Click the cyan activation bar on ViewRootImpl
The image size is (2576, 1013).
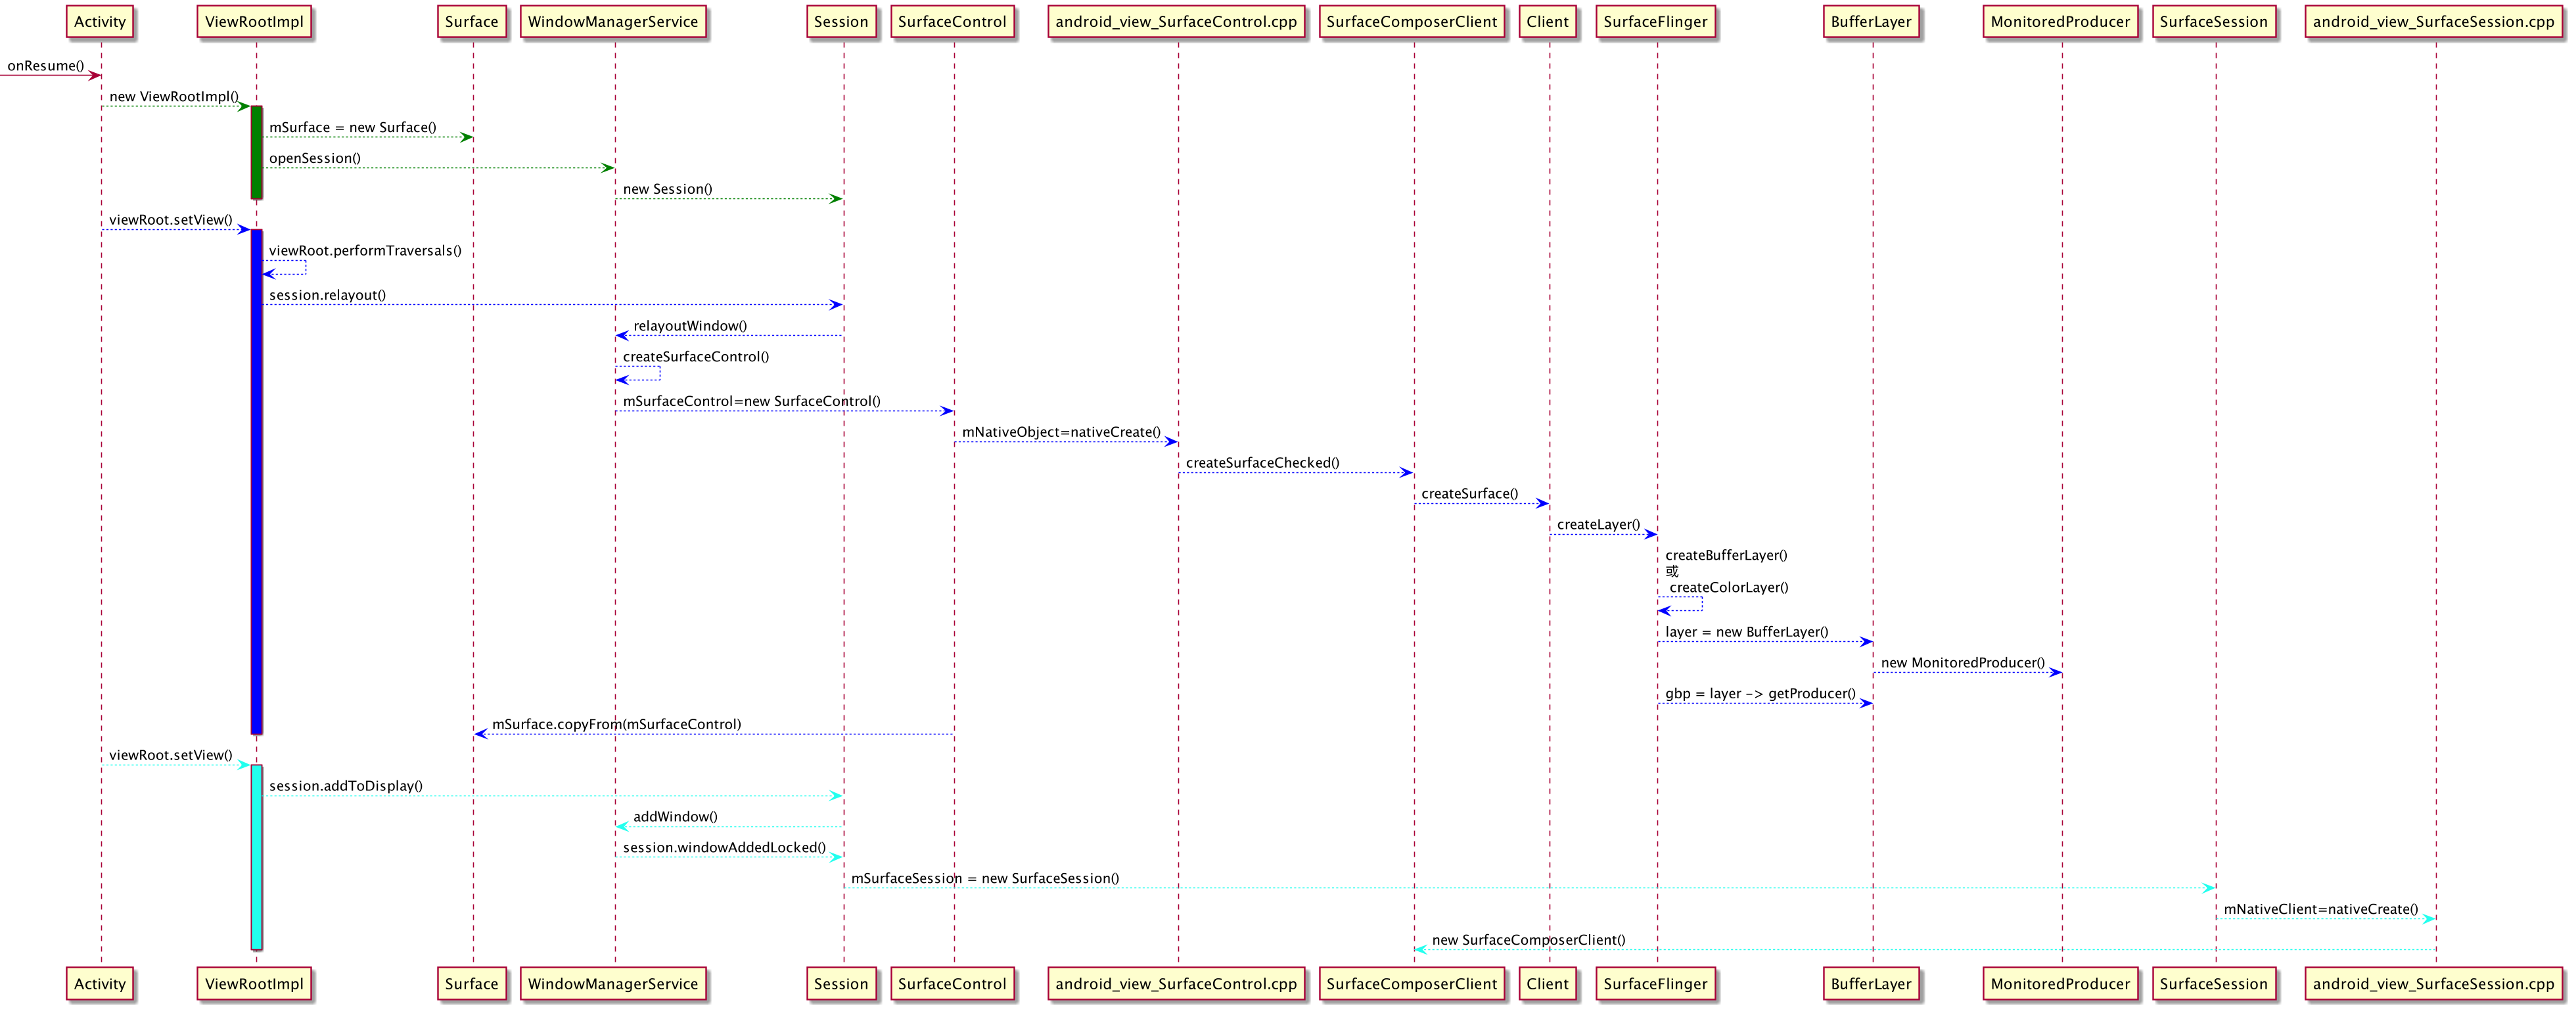pos(257,856)
